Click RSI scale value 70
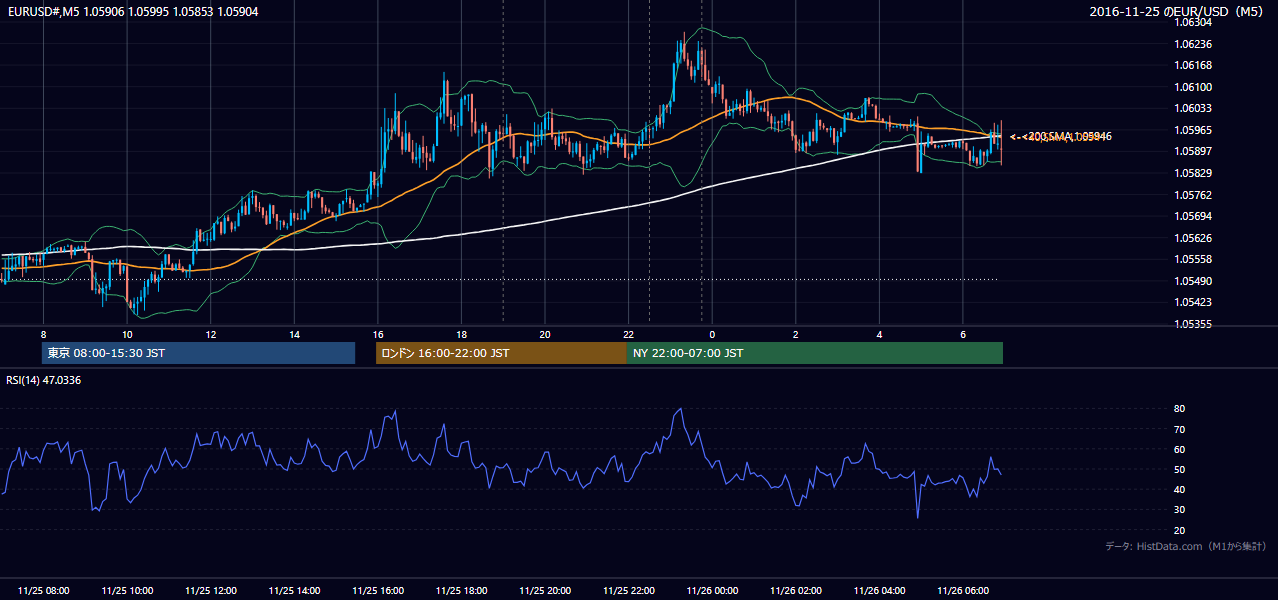1278x600 pixels. click(x=1180, y=429)
